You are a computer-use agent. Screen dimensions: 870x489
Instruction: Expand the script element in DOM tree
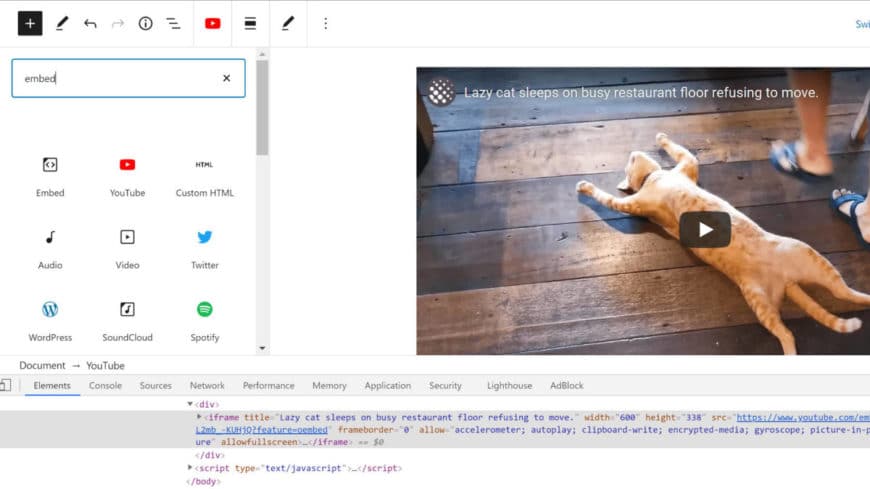(x=190, y=468)
